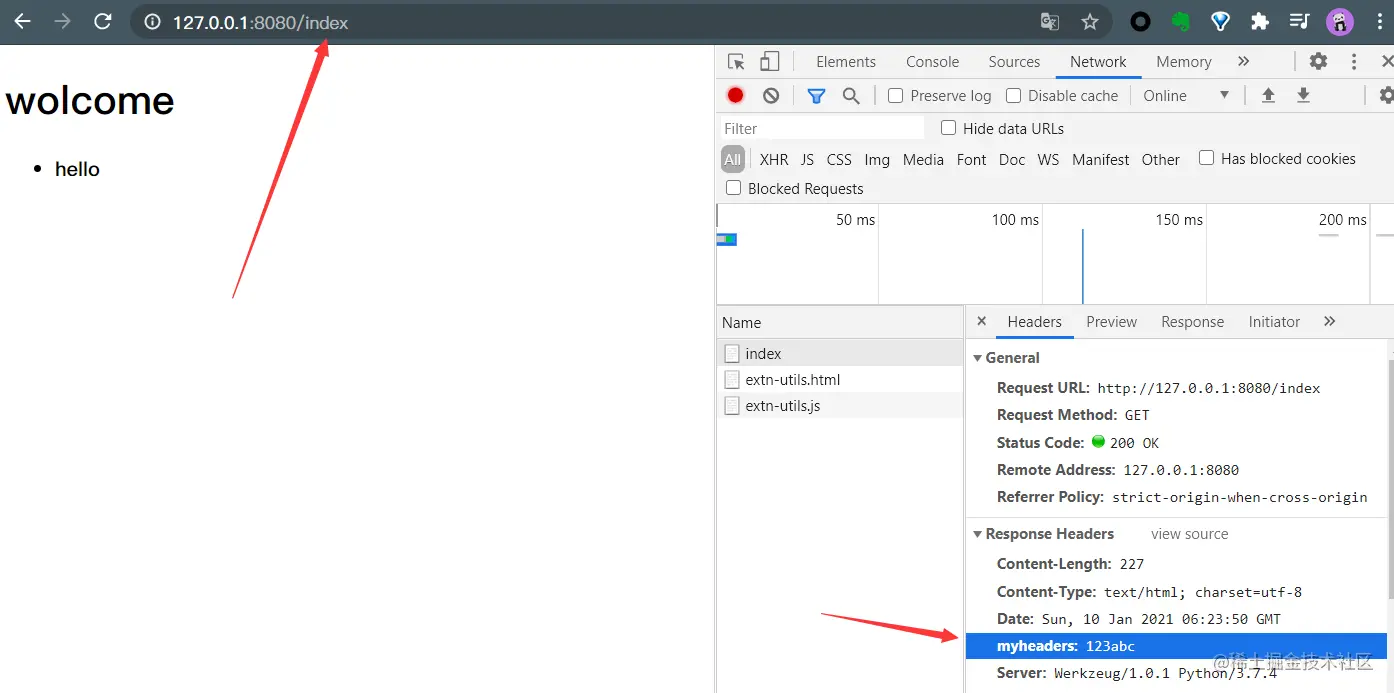
Task: Check Blocked Requests
Action: [x=733, y=188]
